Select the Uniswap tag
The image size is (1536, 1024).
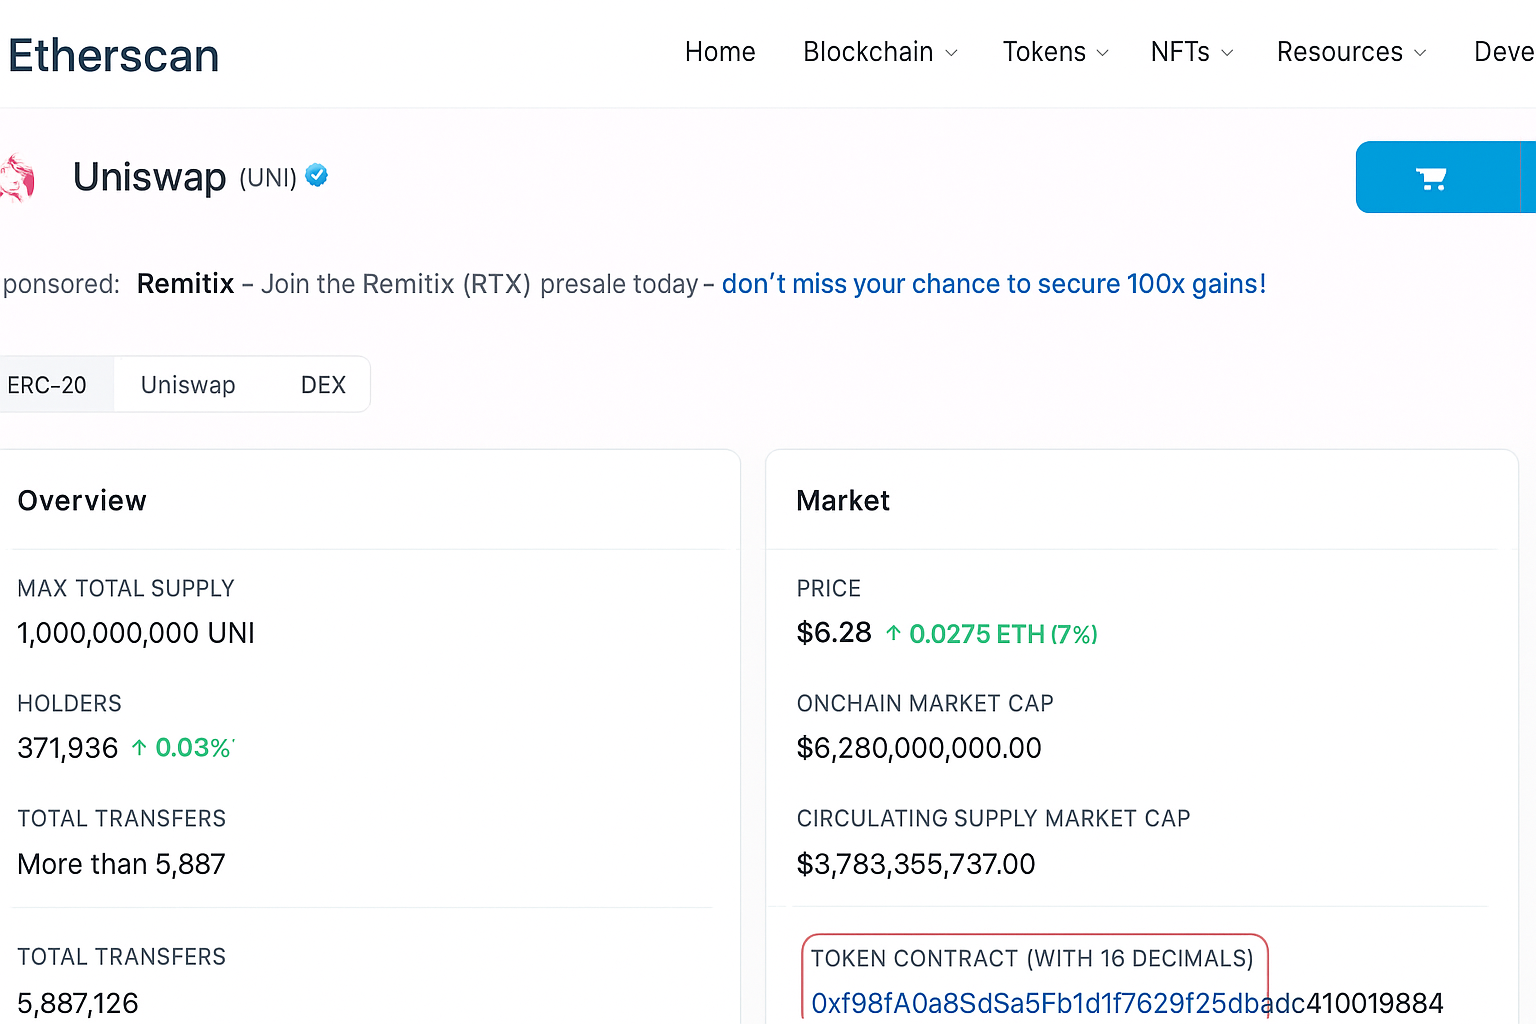(x=188, y=385)
